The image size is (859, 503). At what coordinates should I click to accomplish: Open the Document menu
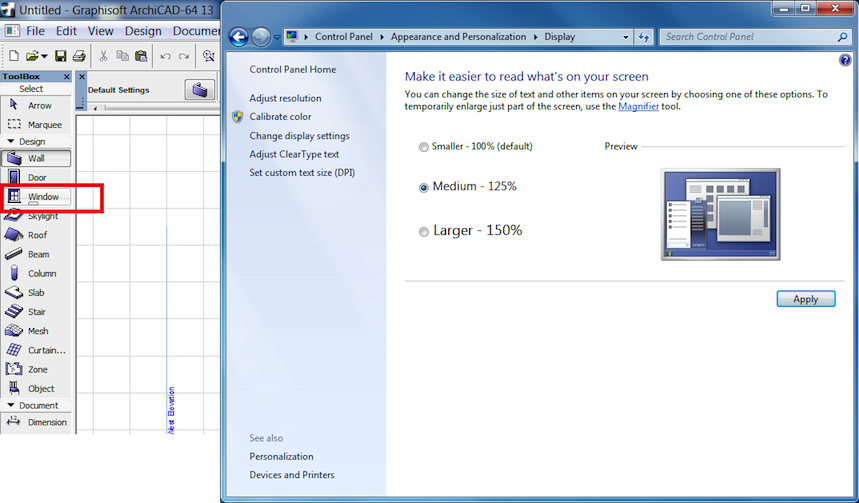(196, 31)
